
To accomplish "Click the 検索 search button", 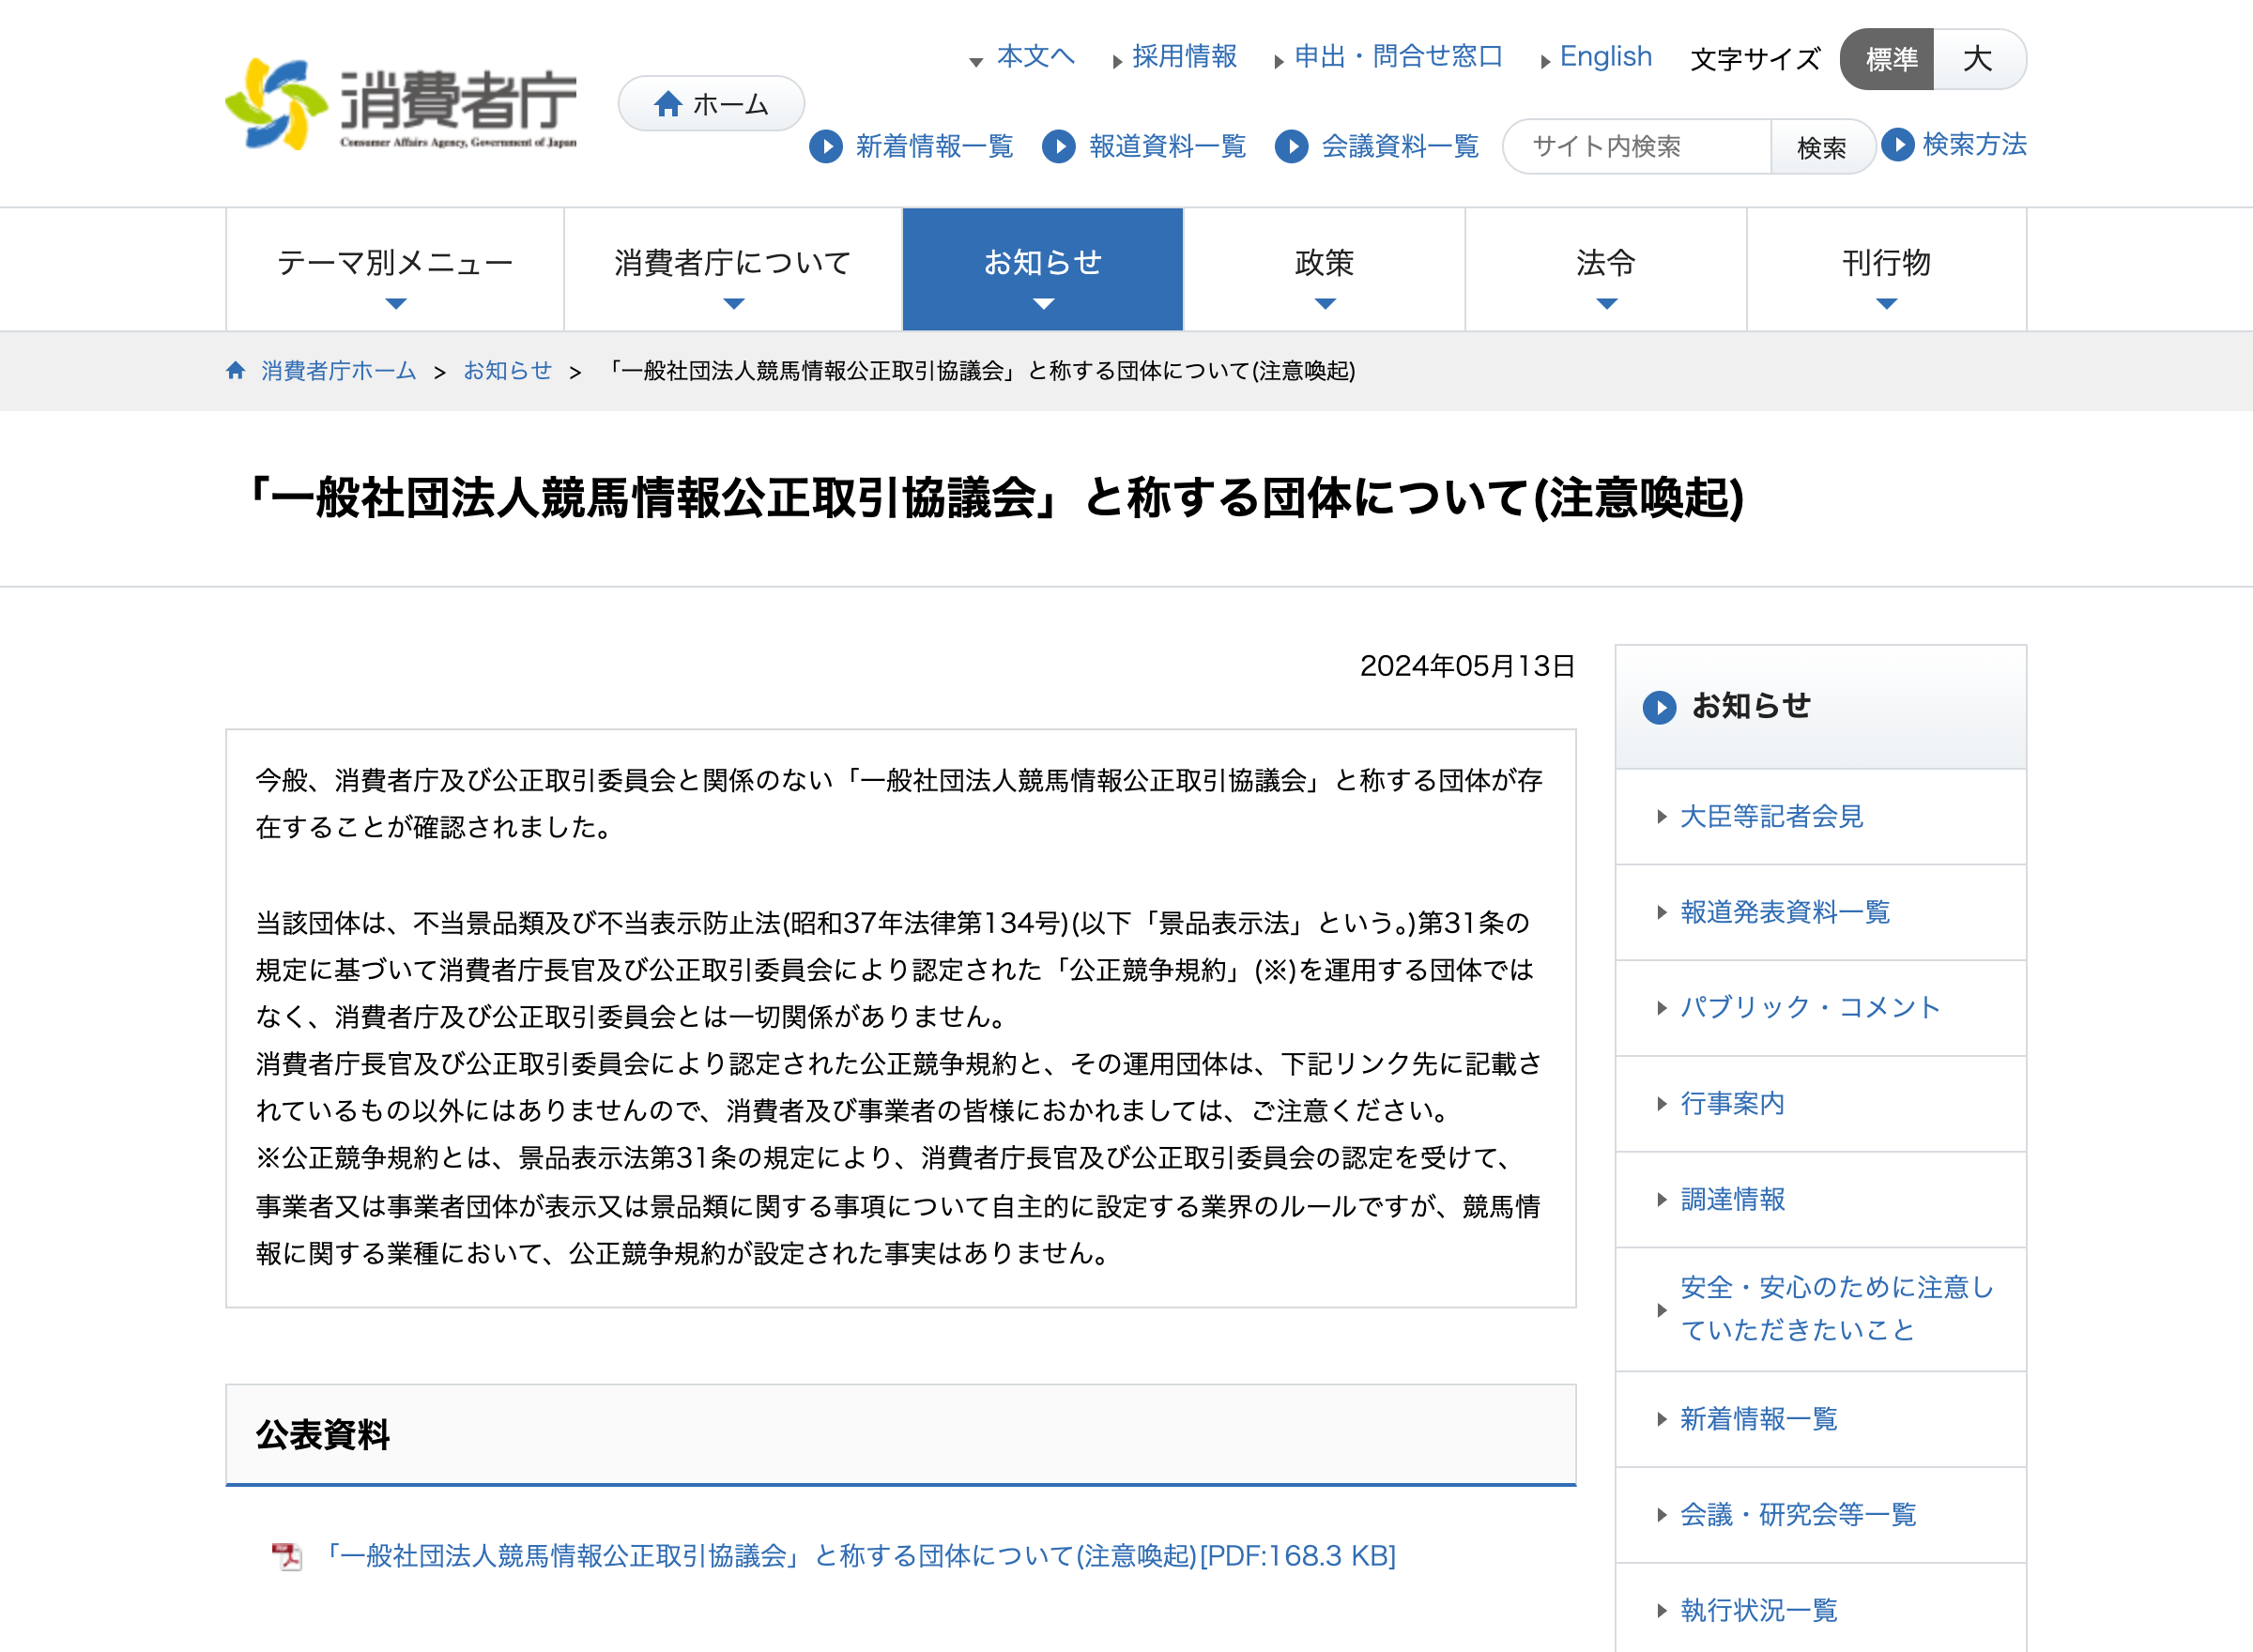I will (1821, 147).
